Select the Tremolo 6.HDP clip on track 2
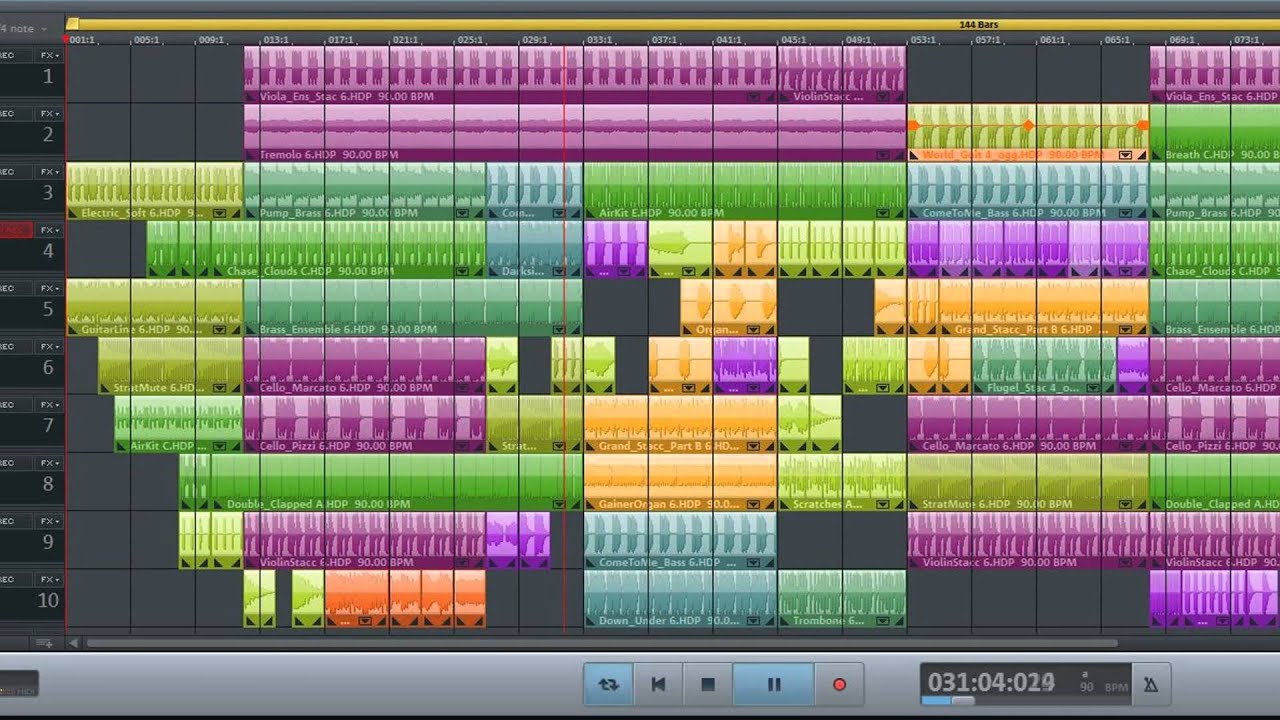Screen dimensions: 1280x720 [x=575, y=132]
